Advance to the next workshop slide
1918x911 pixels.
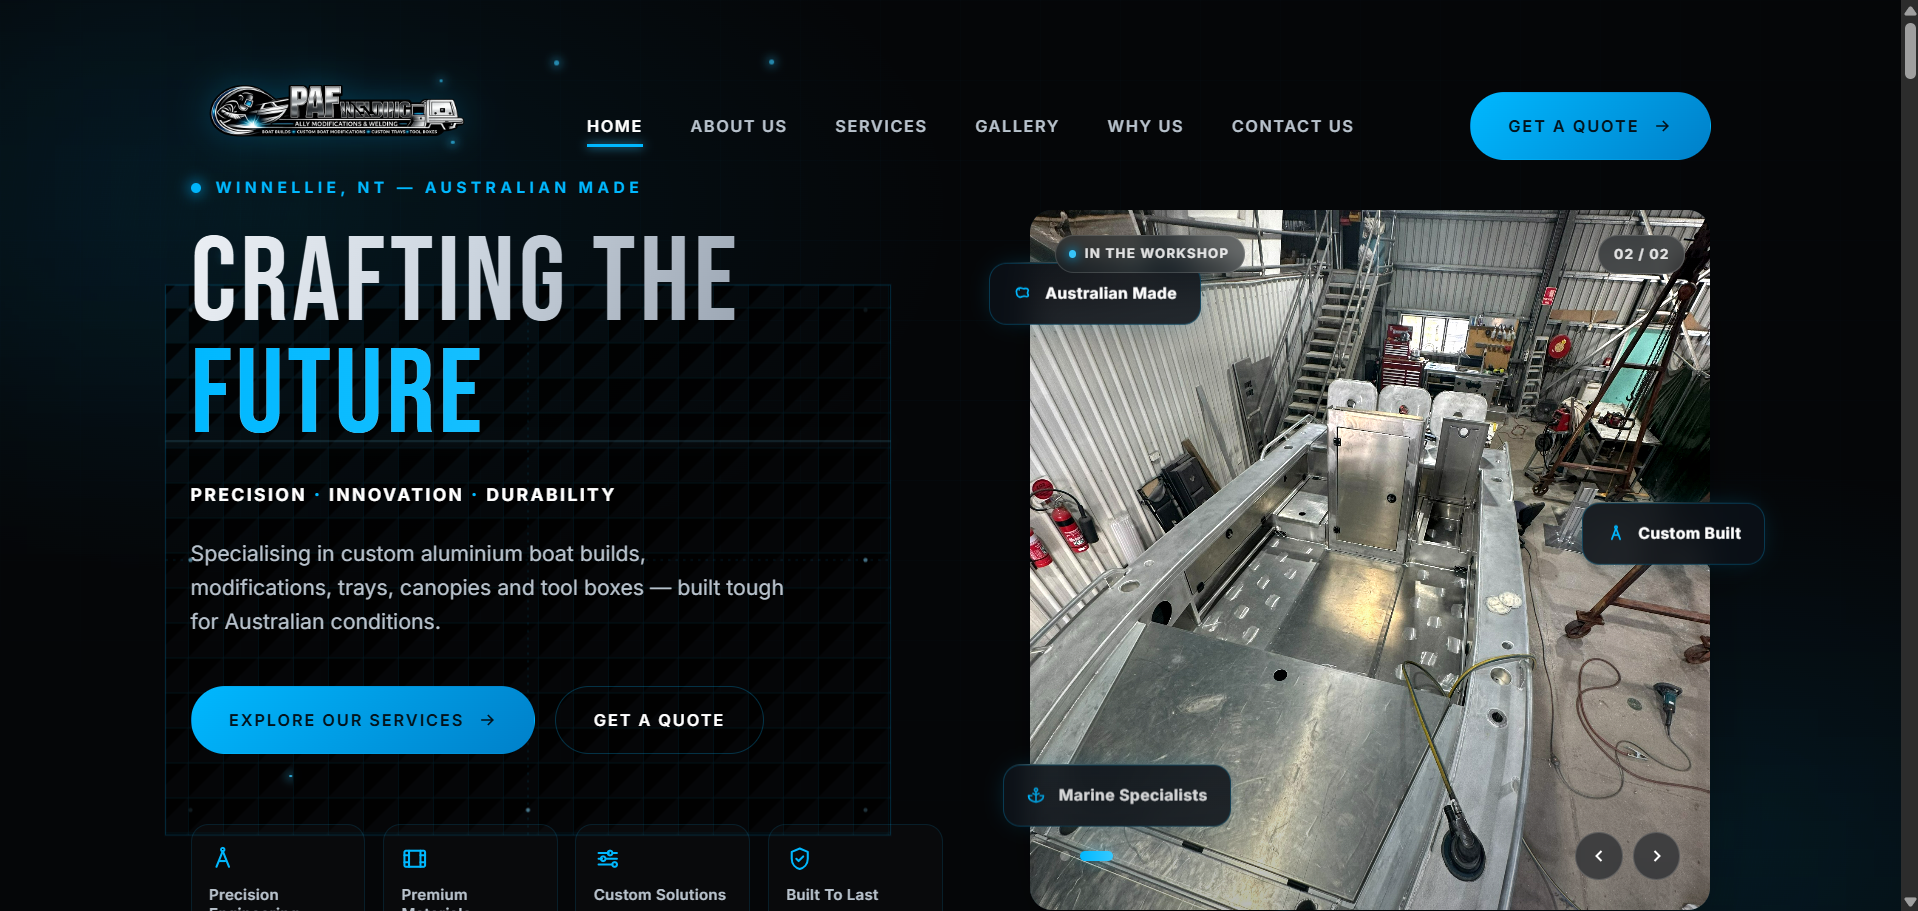click(x=1656, y=856)
